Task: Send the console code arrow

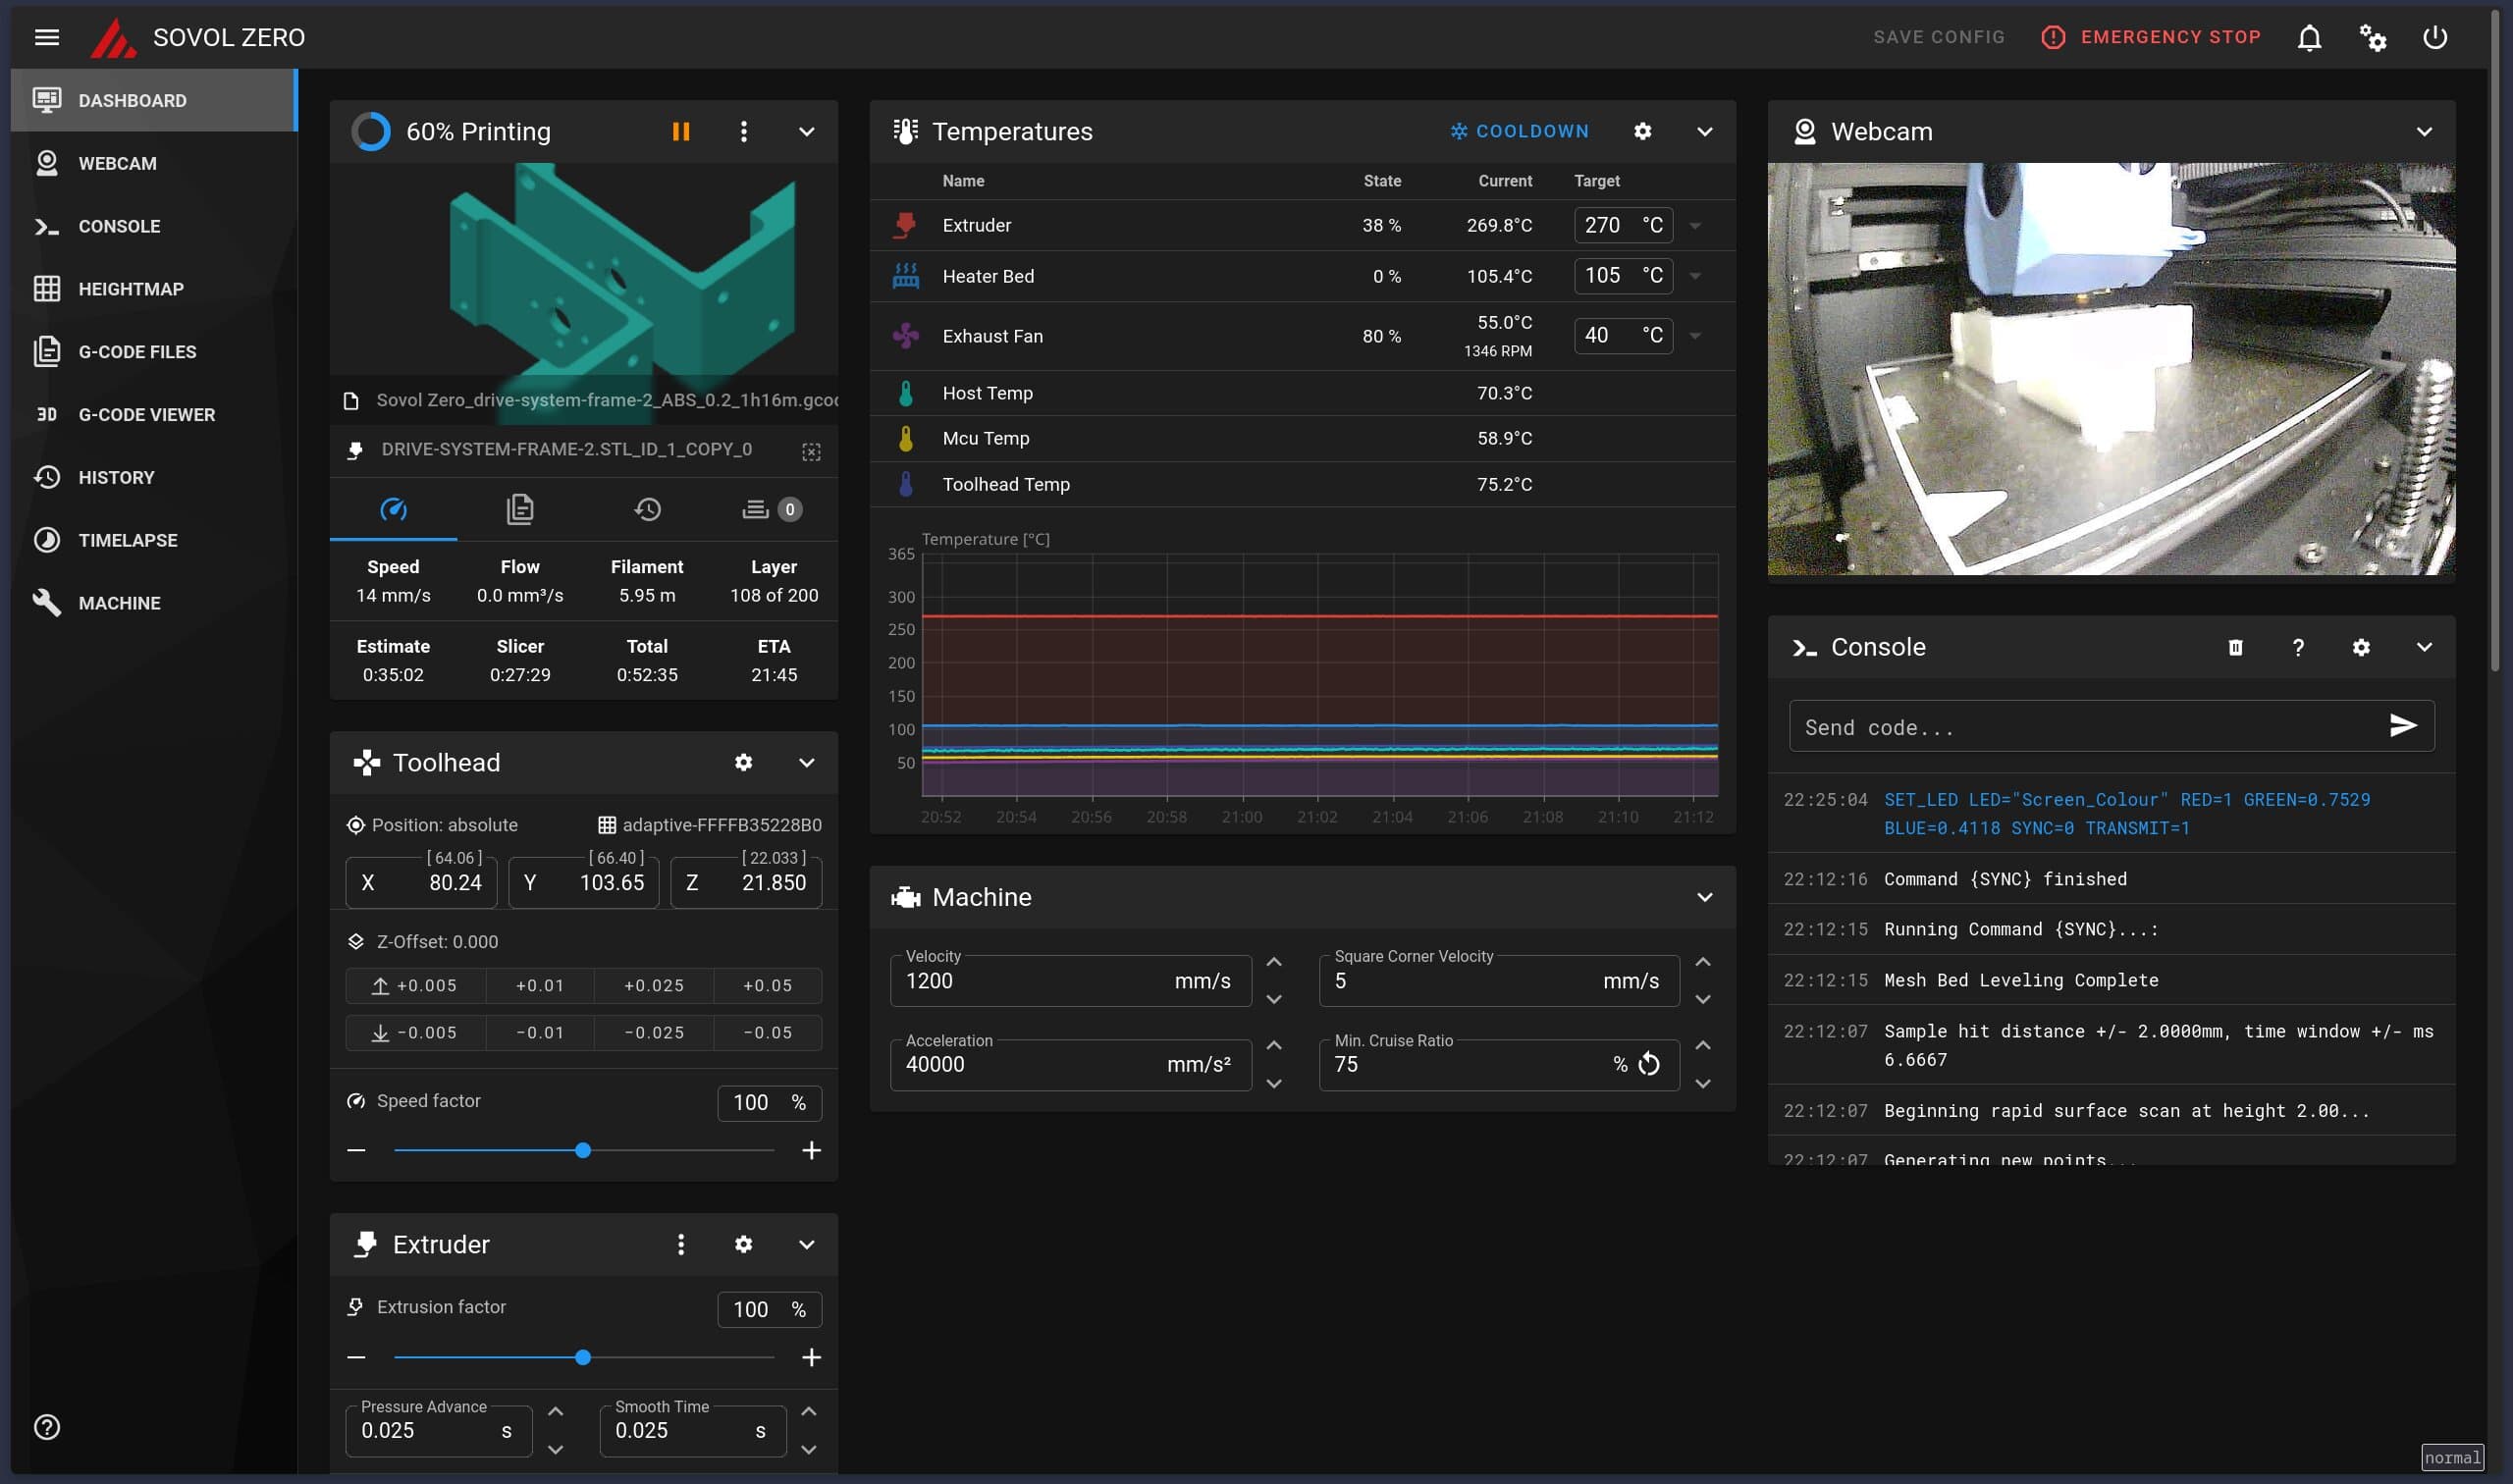Action: (x=2403, y=725)
